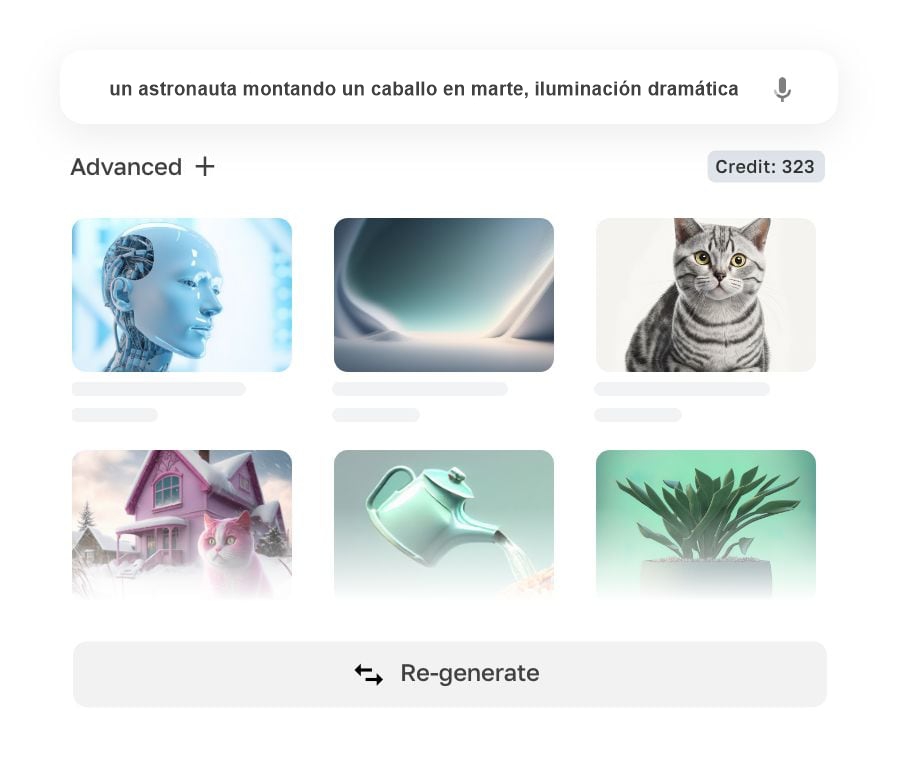Click the long title placeholder under teal landscape
Image resolution: width=898 pixels, height=760 pixels.
(x=420, y=389)
